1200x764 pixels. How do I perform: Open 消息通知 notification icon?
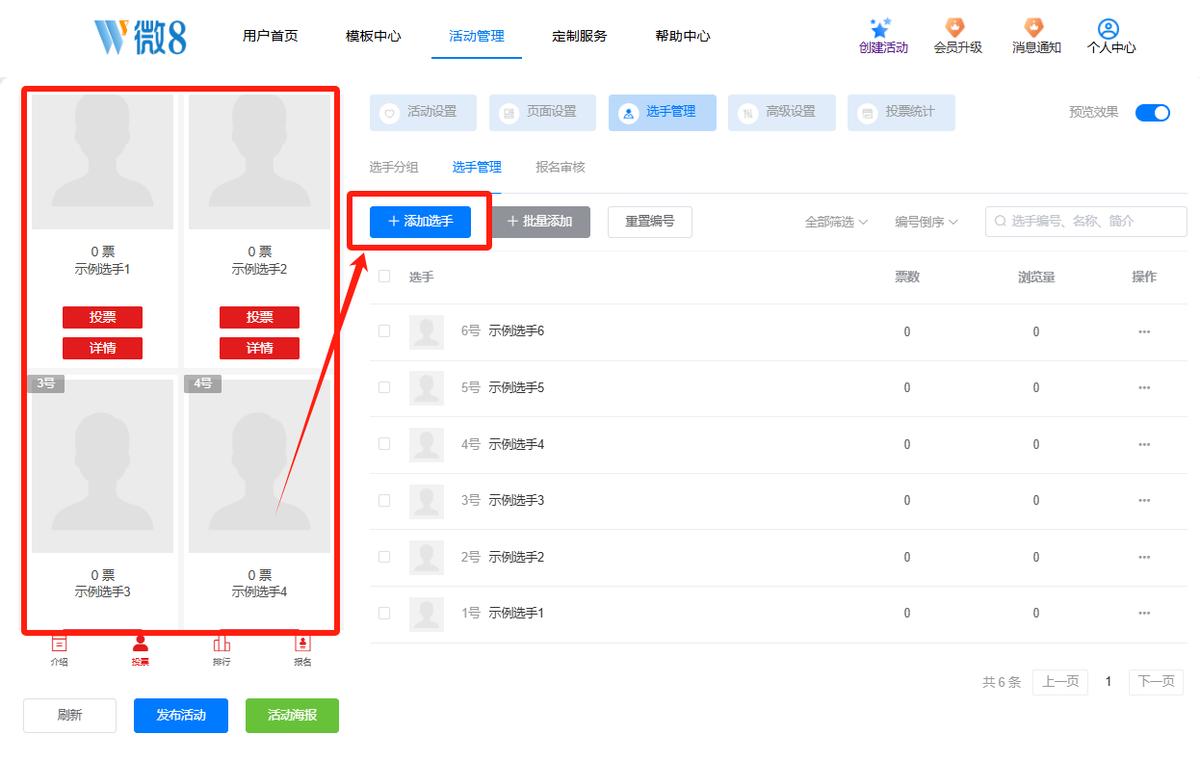pos(1034,28)
